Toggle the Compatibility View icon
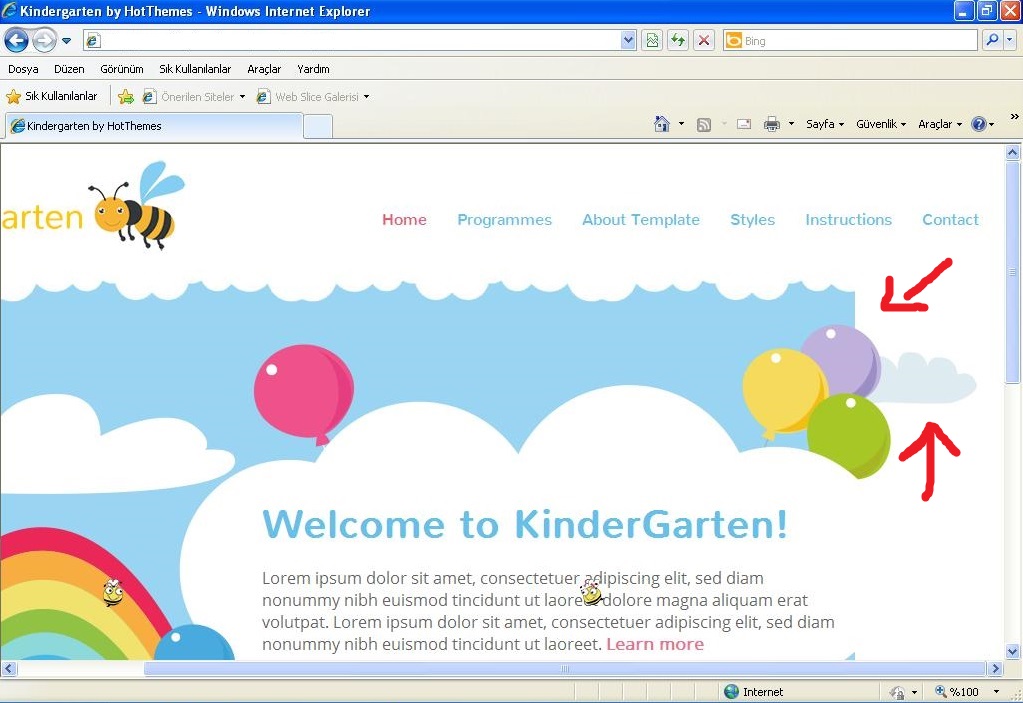 click(652, 40)
